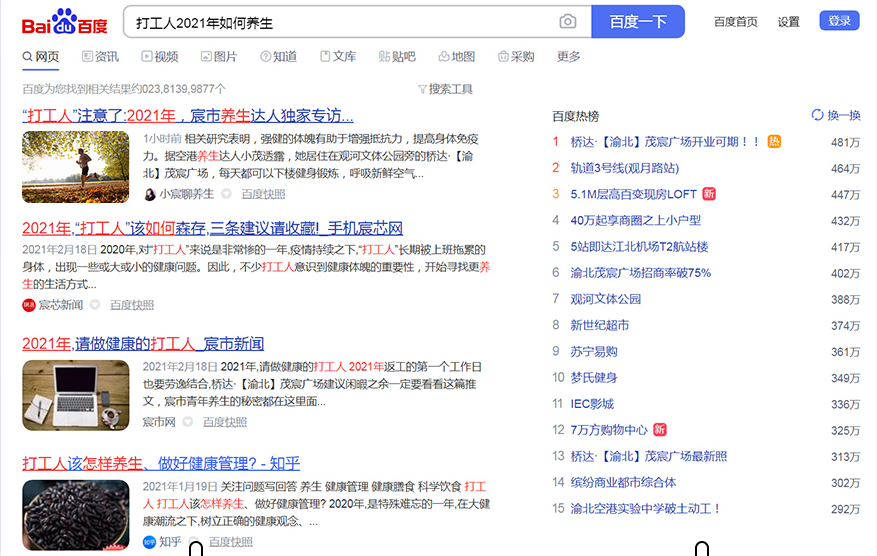Open the laptop on desk thumbnail

tap(76, 395)
